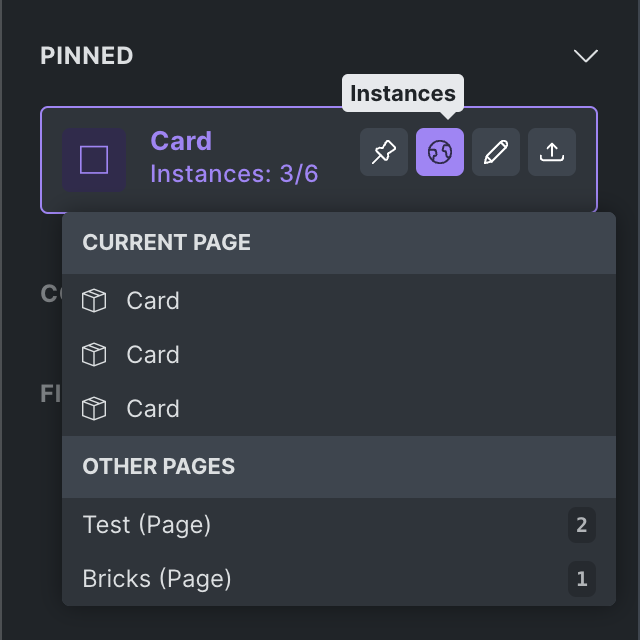Open the Bricks (Page) entry
Screen dimensions: 640x640
pos(157,579)
